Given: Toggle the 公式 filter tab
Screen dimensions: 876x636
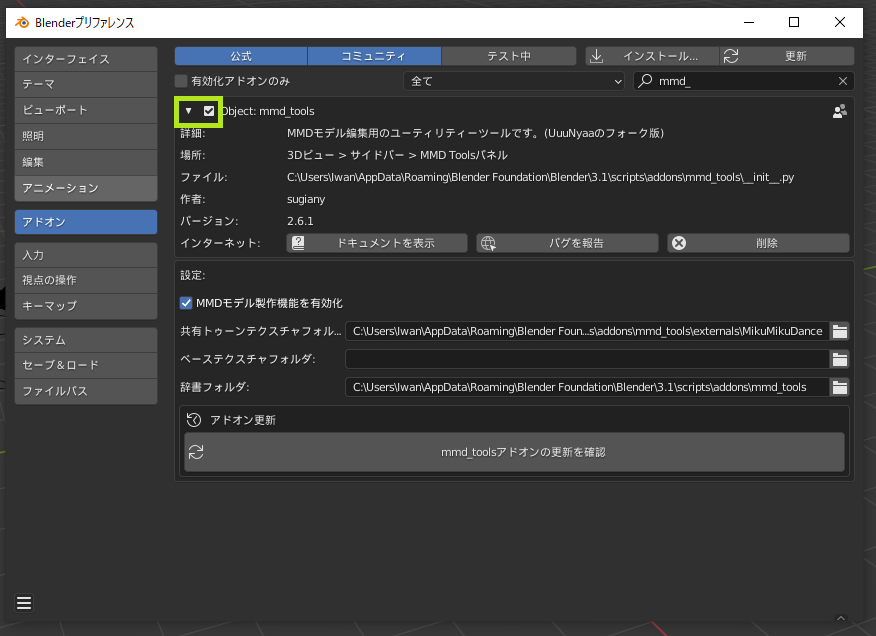Looking at the screenshot, I should point(241,56).
